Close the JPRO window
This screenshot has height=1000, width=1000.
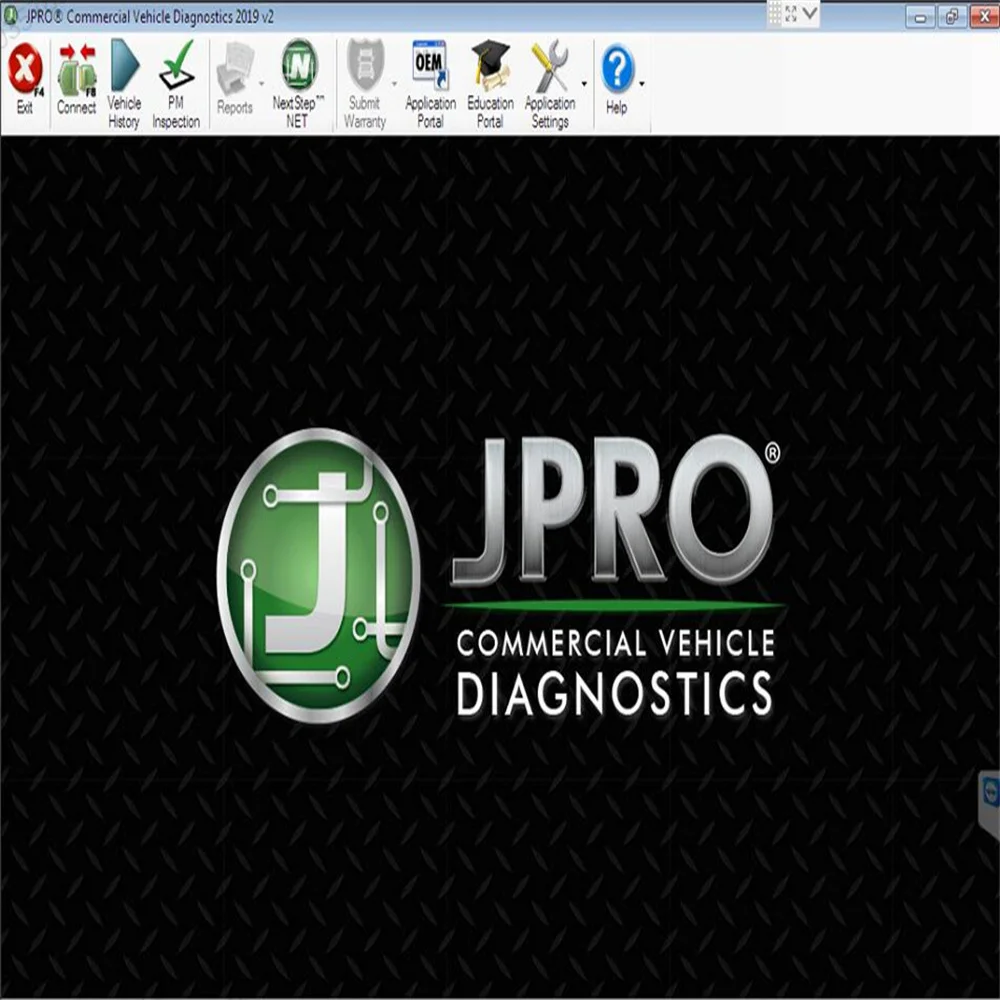tap(983, 17)
